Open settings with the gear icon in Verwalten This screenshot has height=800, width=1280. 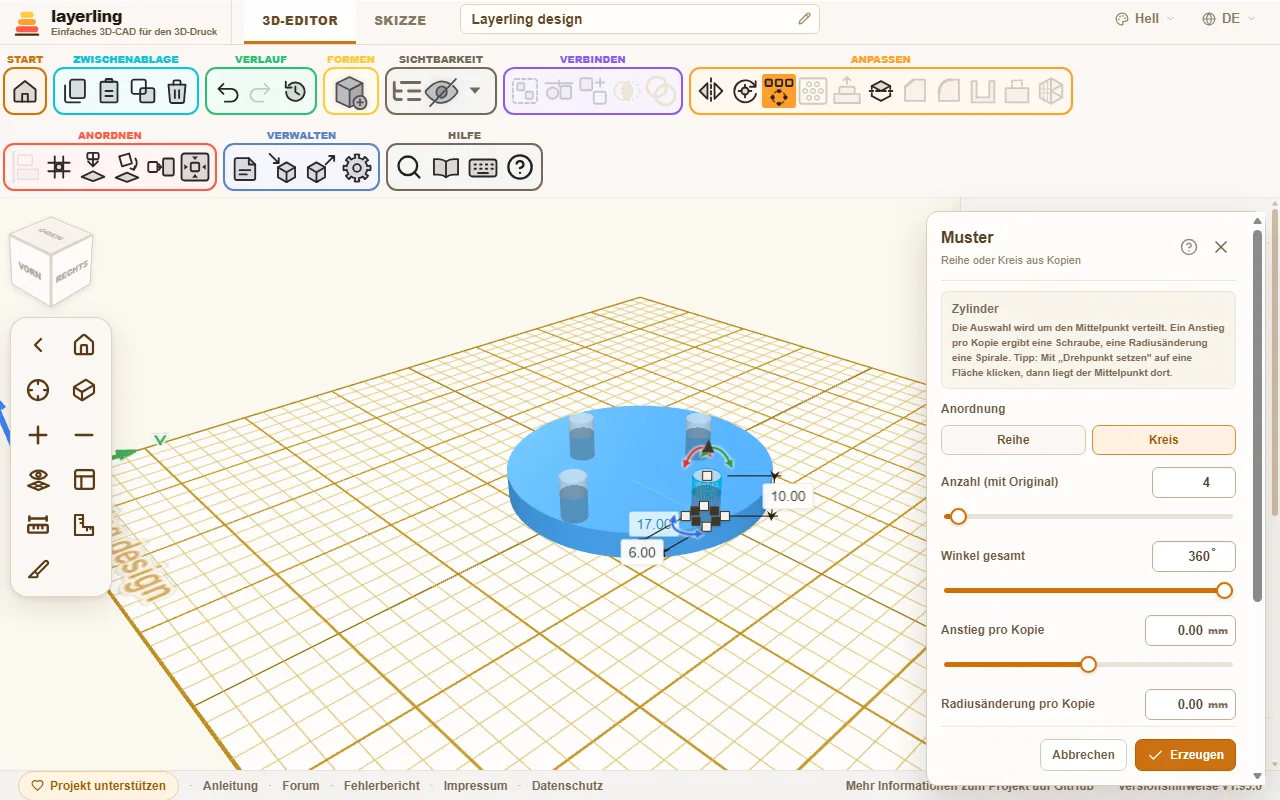pos(357,168)
